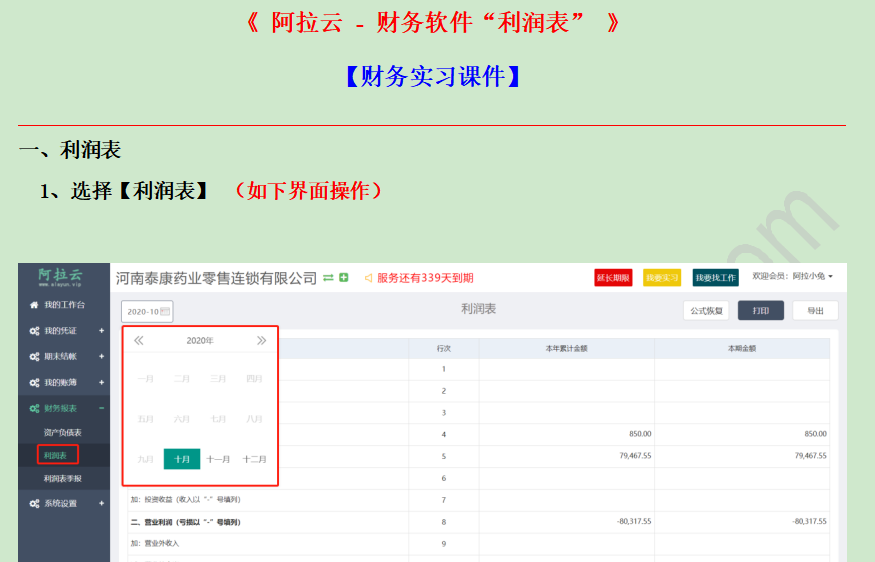Click the yellow 我要实习 button
Image resolution: width=875 pixels, height=562 pixels.
662,277
